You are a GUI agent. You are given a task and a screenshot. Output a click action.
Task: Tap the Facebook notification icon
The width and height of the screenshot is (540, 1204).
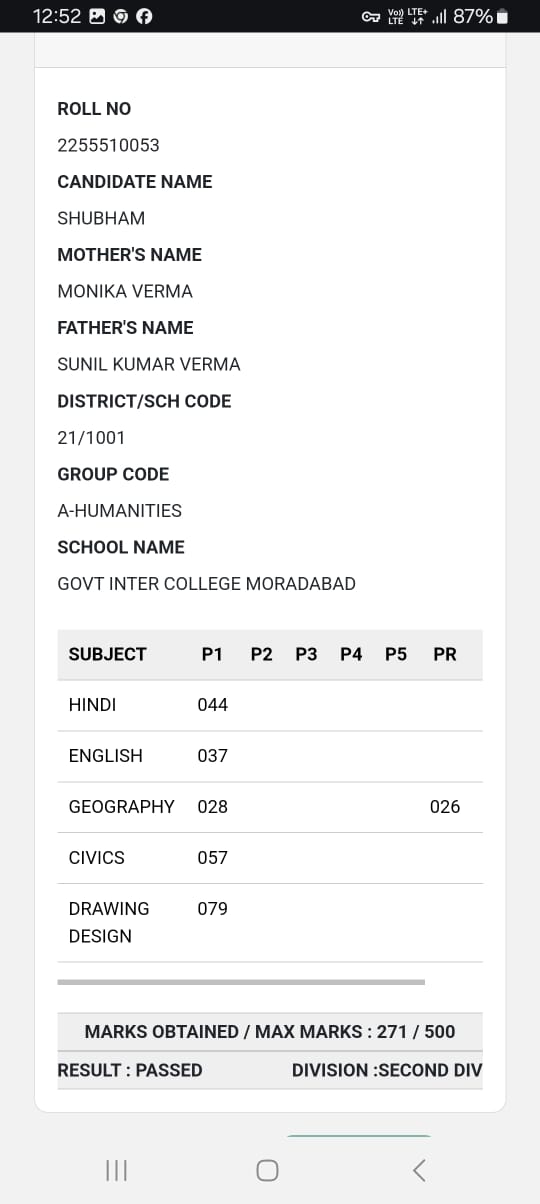[144, 16]
